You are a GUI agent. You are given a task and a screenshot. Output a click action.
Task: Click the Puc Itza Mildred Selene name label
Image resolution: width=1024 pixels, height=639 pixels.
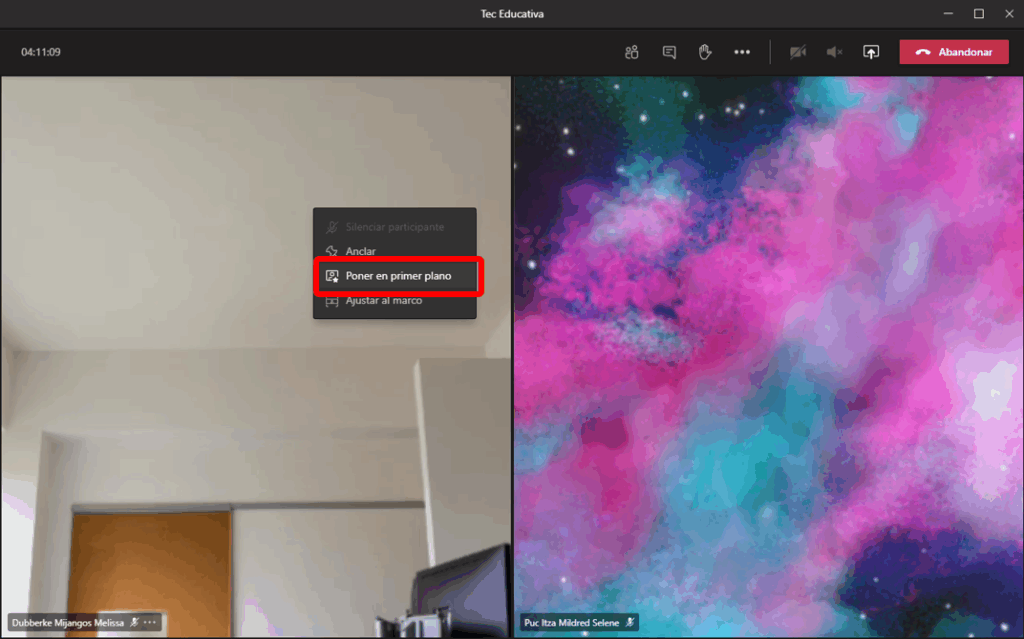[x=572, y=622]
